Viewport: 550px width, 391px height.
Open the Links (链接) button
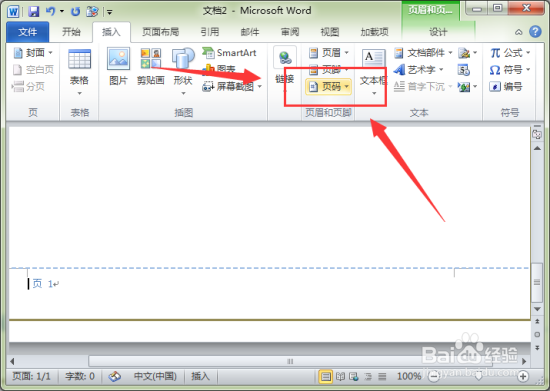point(284,70)
